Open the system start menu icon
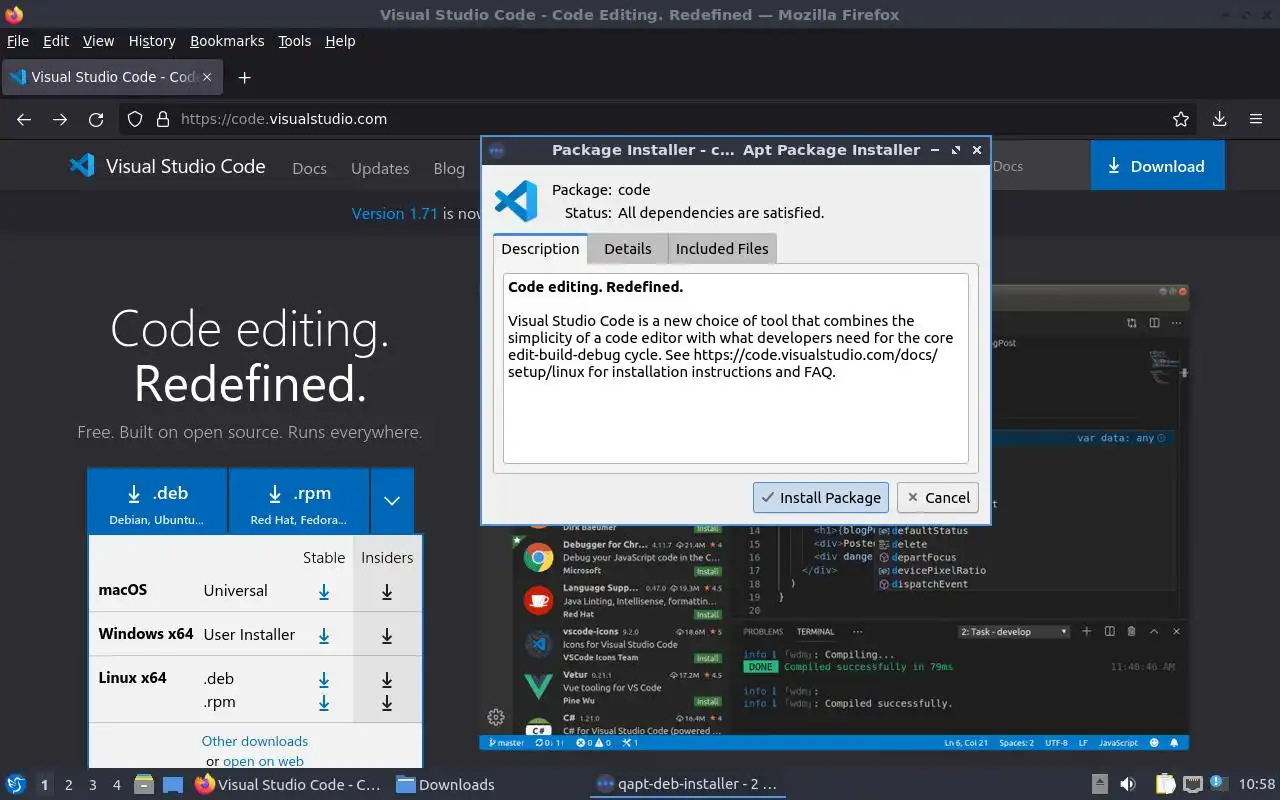 coord(16,784)
